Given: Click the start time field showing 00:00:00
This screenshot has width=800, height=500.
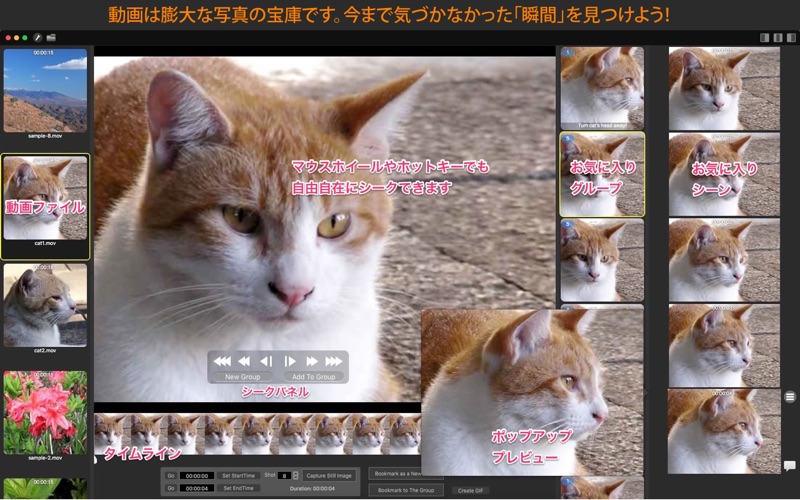Looking at the screenshot, I should click(197, 476).
